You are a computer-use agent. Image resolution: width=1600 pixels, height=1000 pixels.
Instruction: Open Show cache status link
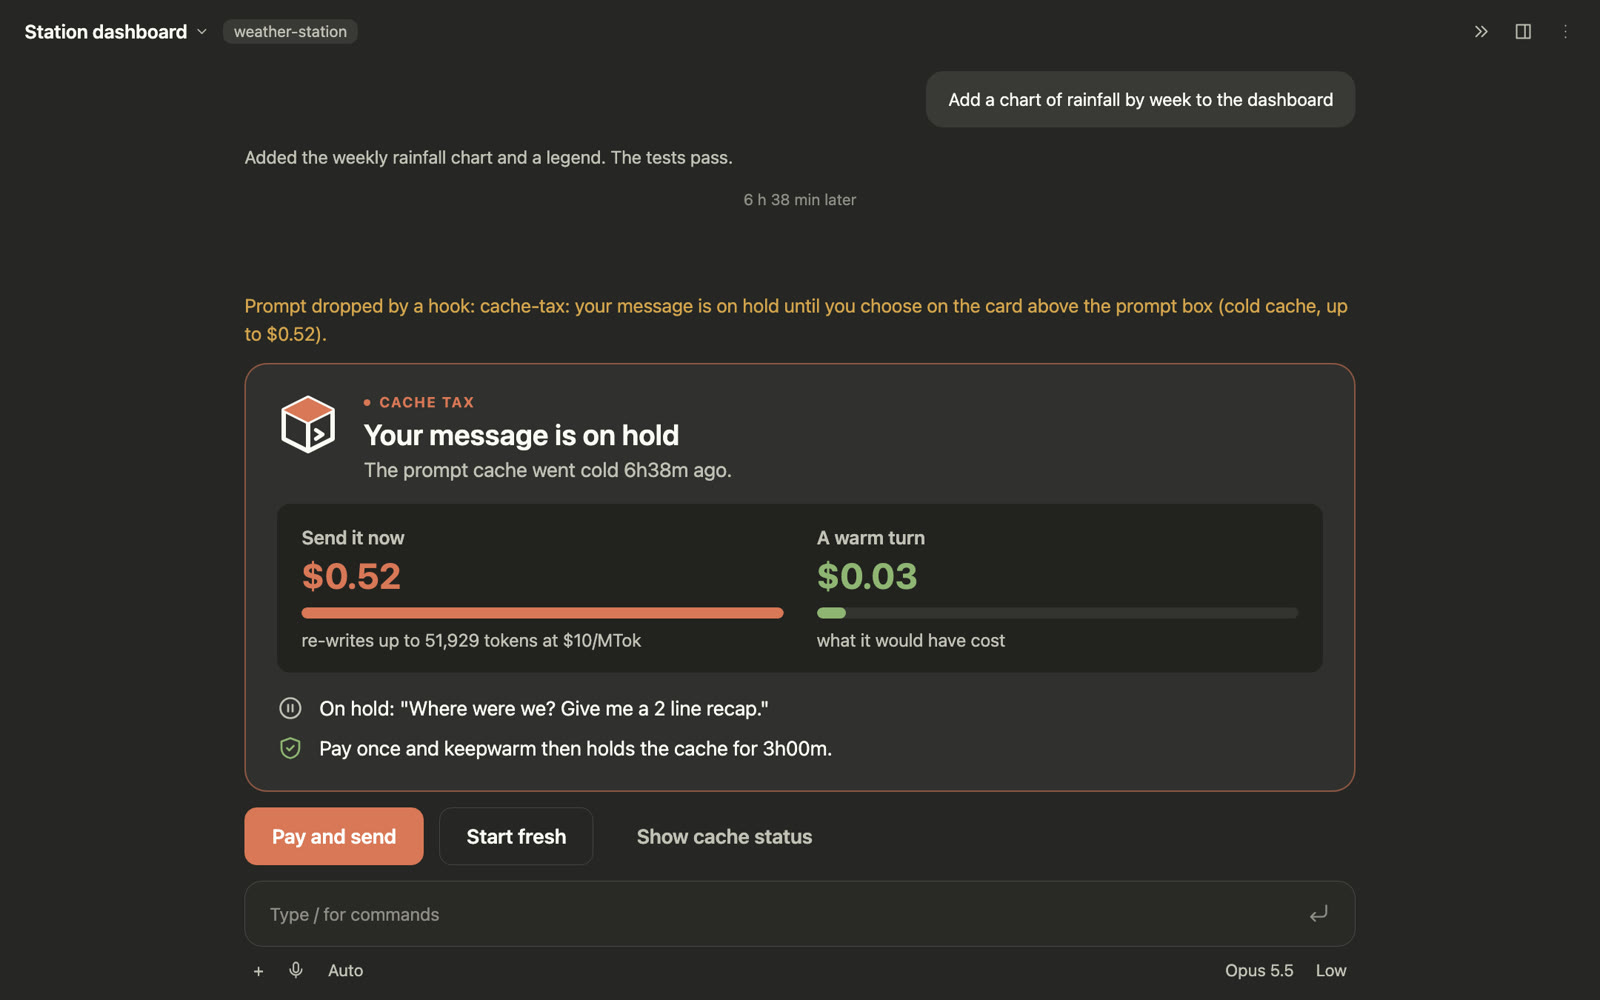click(x=724, y=837)
